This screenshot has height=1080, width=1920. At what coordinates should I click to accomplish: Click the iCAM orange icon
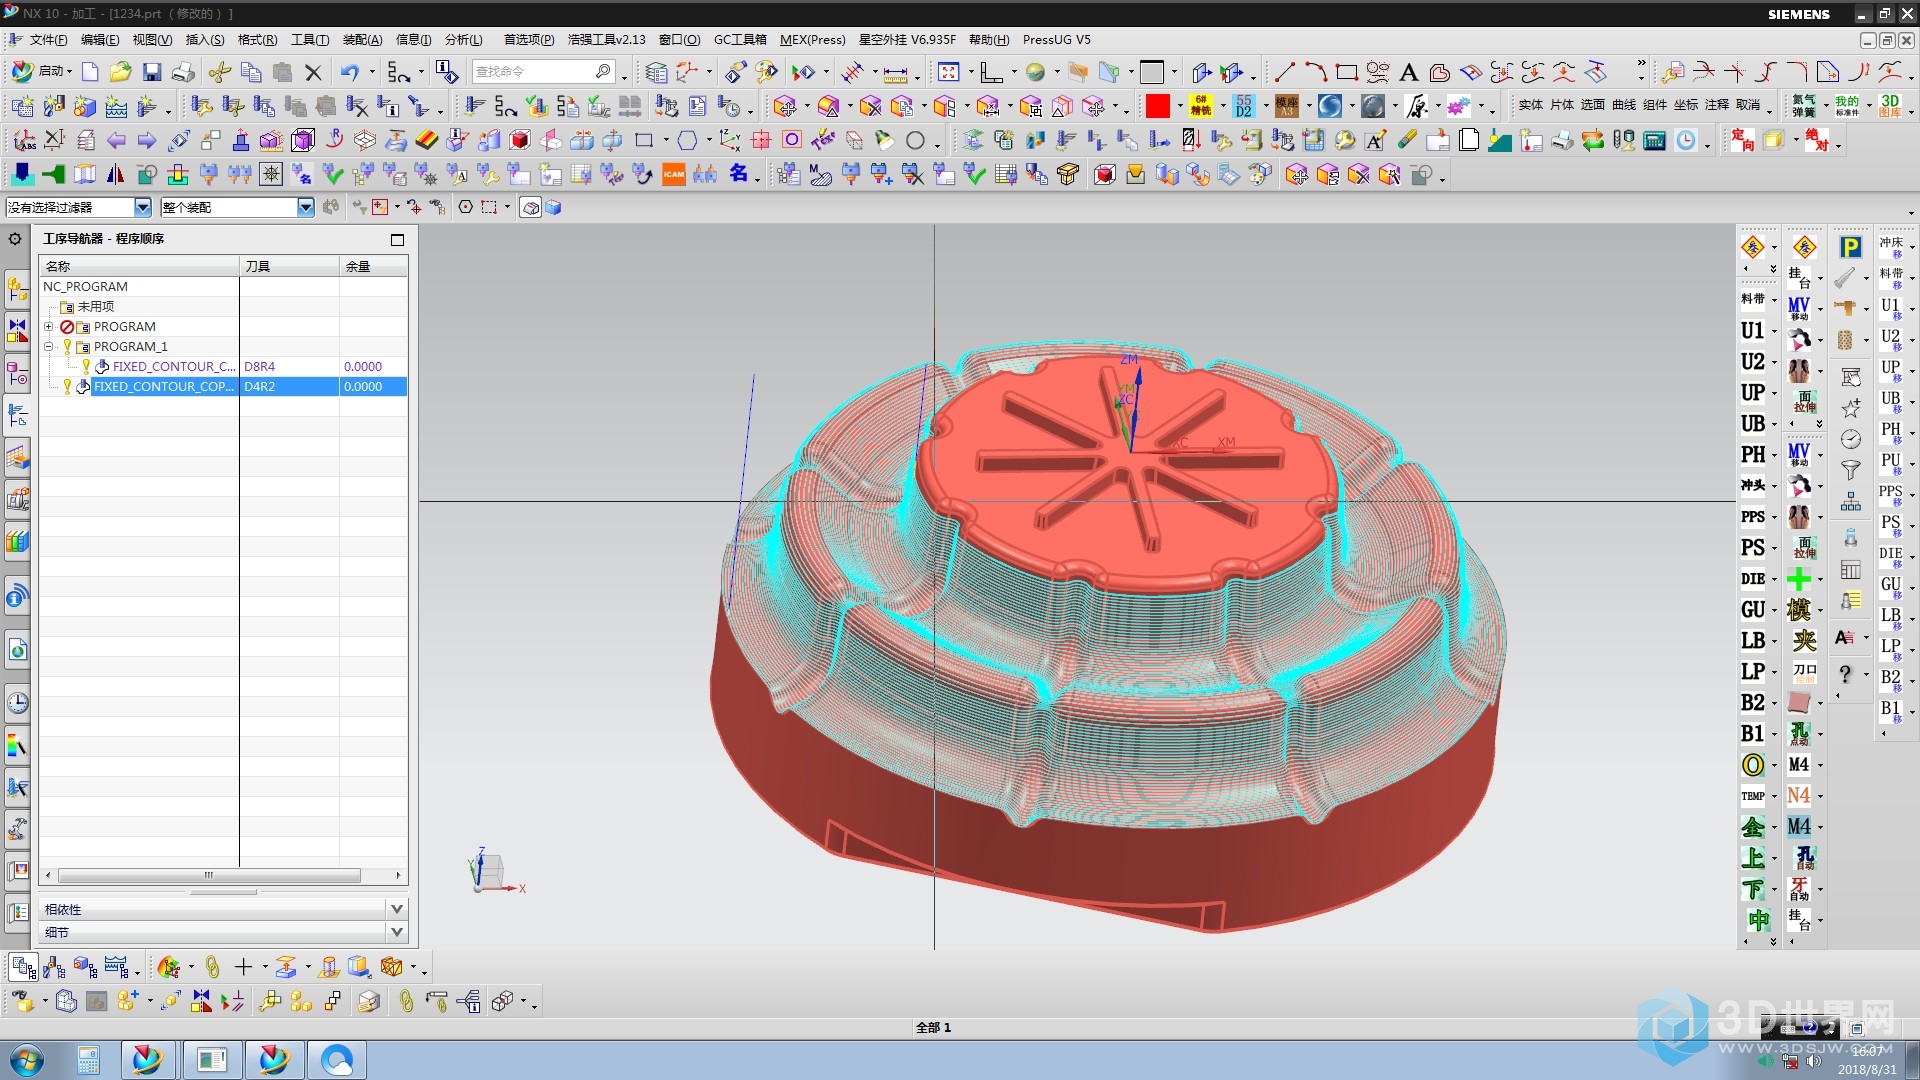[674, 175]
